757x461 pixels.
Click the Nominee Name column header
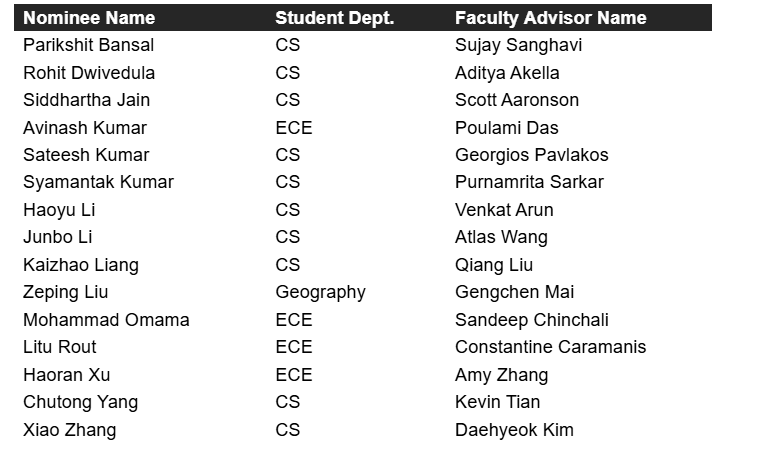89,18
